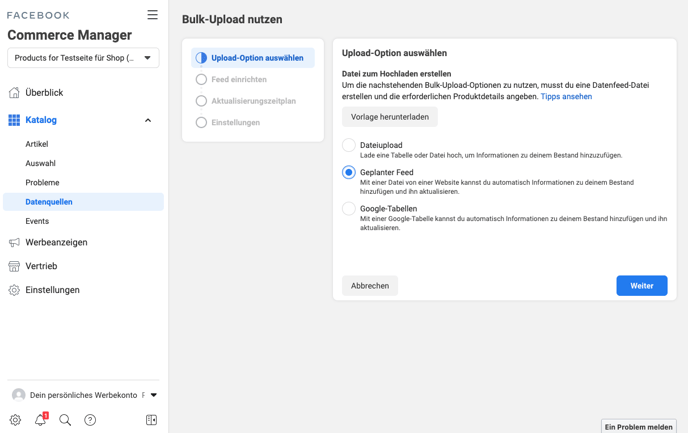
Task: Toggle the sidebar collapse panel icon
Action: [x=151, y=420]
